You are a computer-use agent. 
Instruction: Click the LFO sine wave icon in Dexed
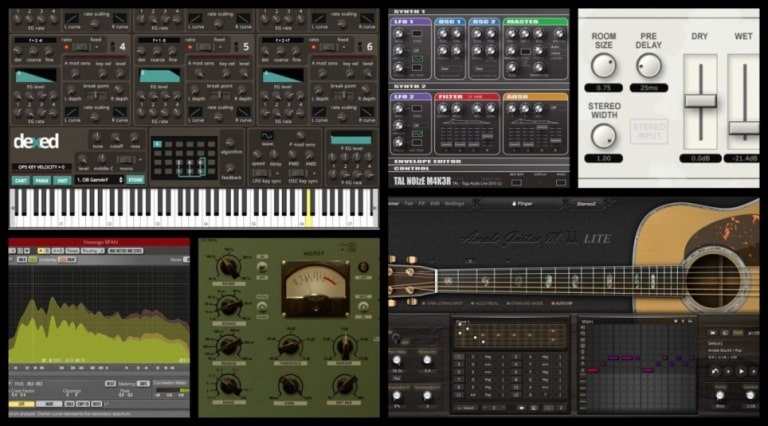[267, 136]
